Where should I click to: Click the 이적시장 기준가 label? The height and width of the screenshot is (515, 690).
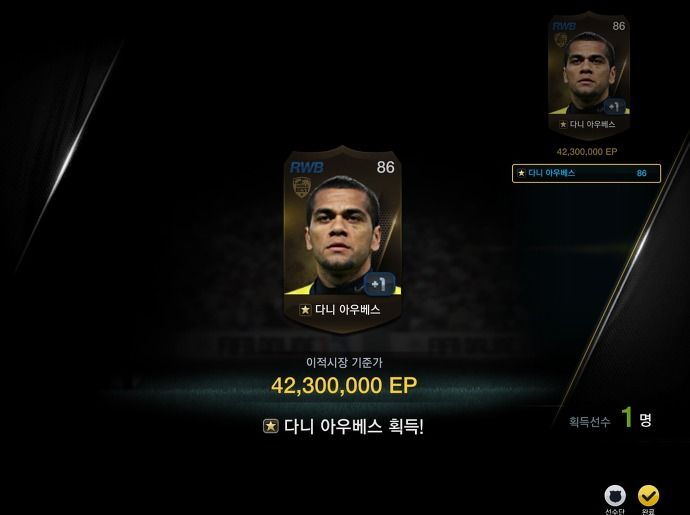click(344, 363)
